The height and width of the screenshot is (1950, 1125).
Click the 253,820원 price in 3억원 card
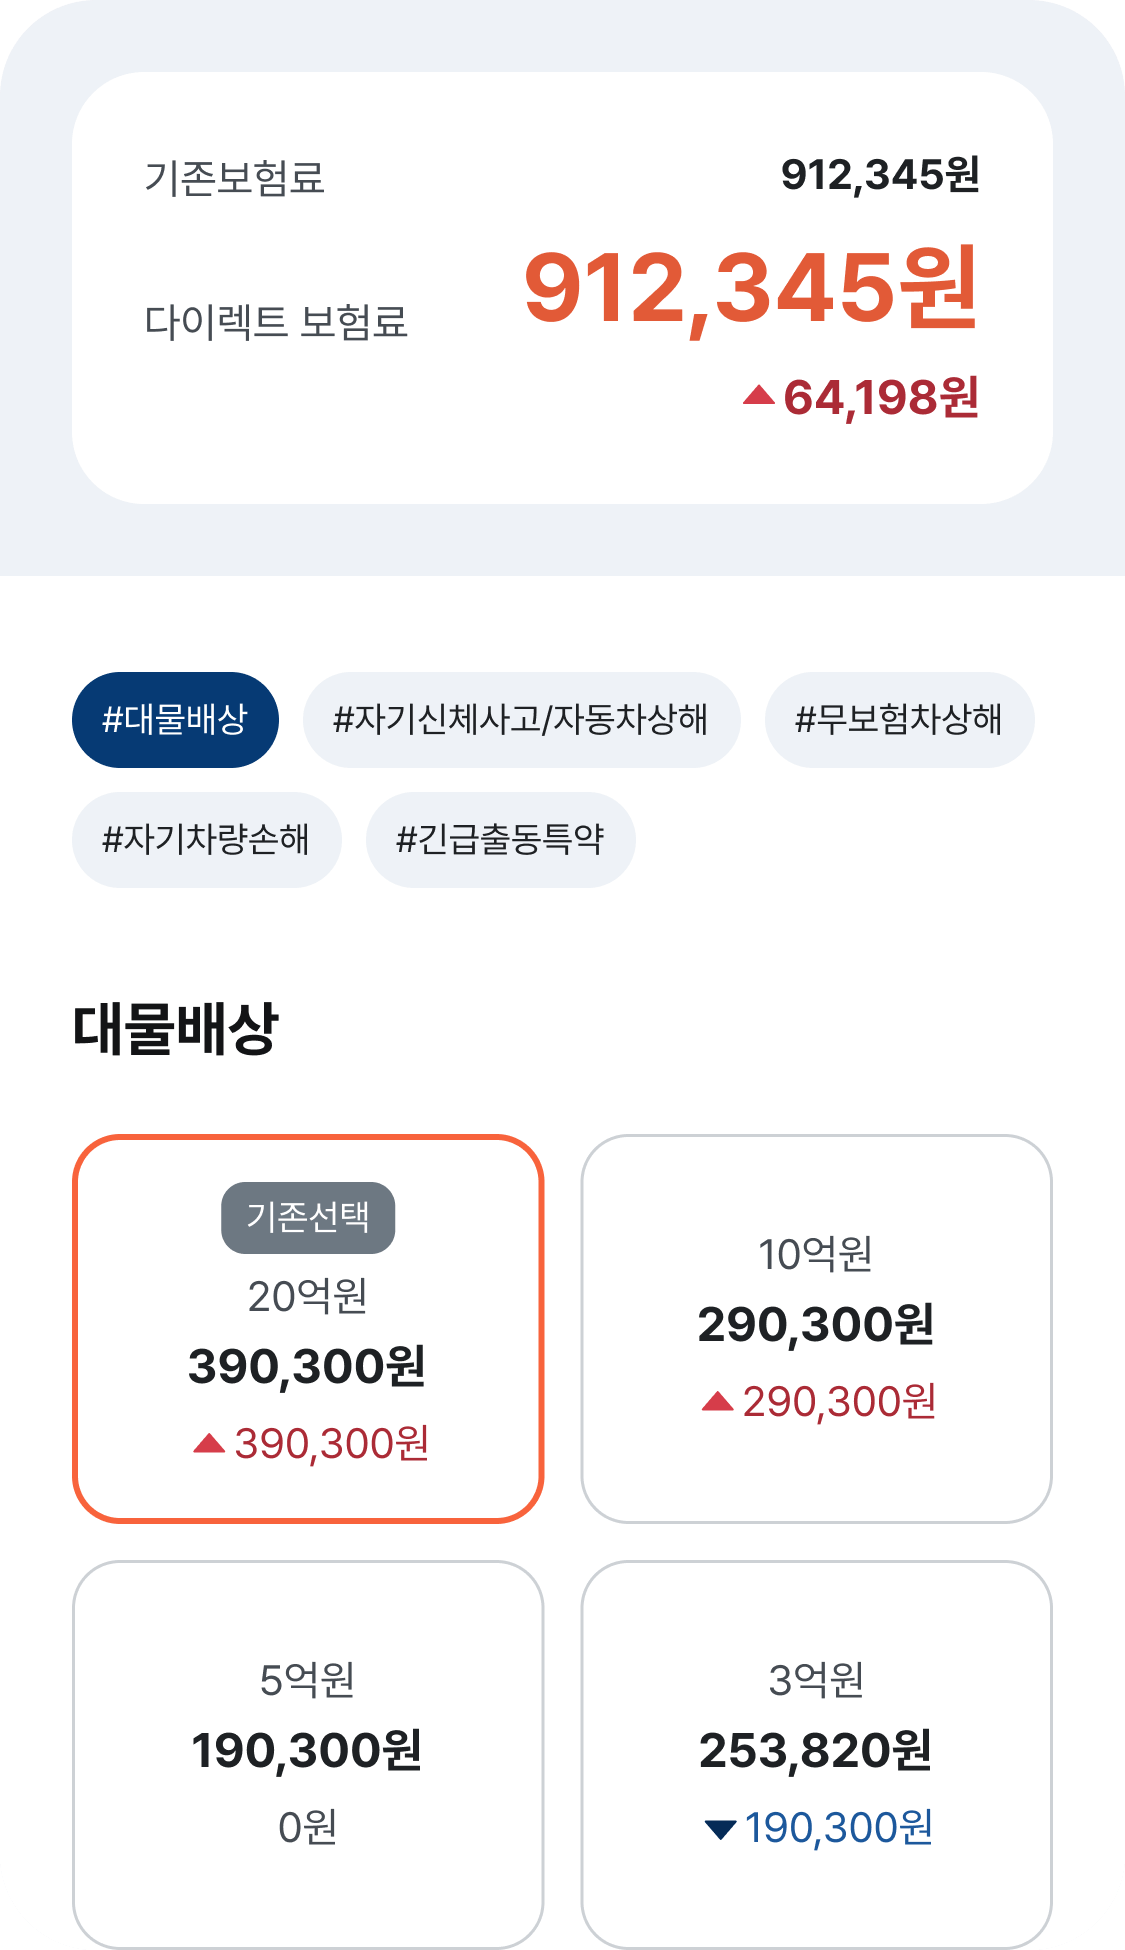[816, 1751]
